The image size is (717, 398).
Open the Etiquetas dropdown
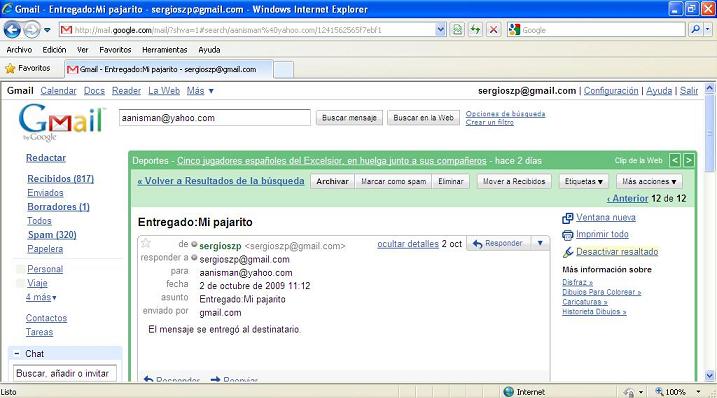(x=583, y=182)
